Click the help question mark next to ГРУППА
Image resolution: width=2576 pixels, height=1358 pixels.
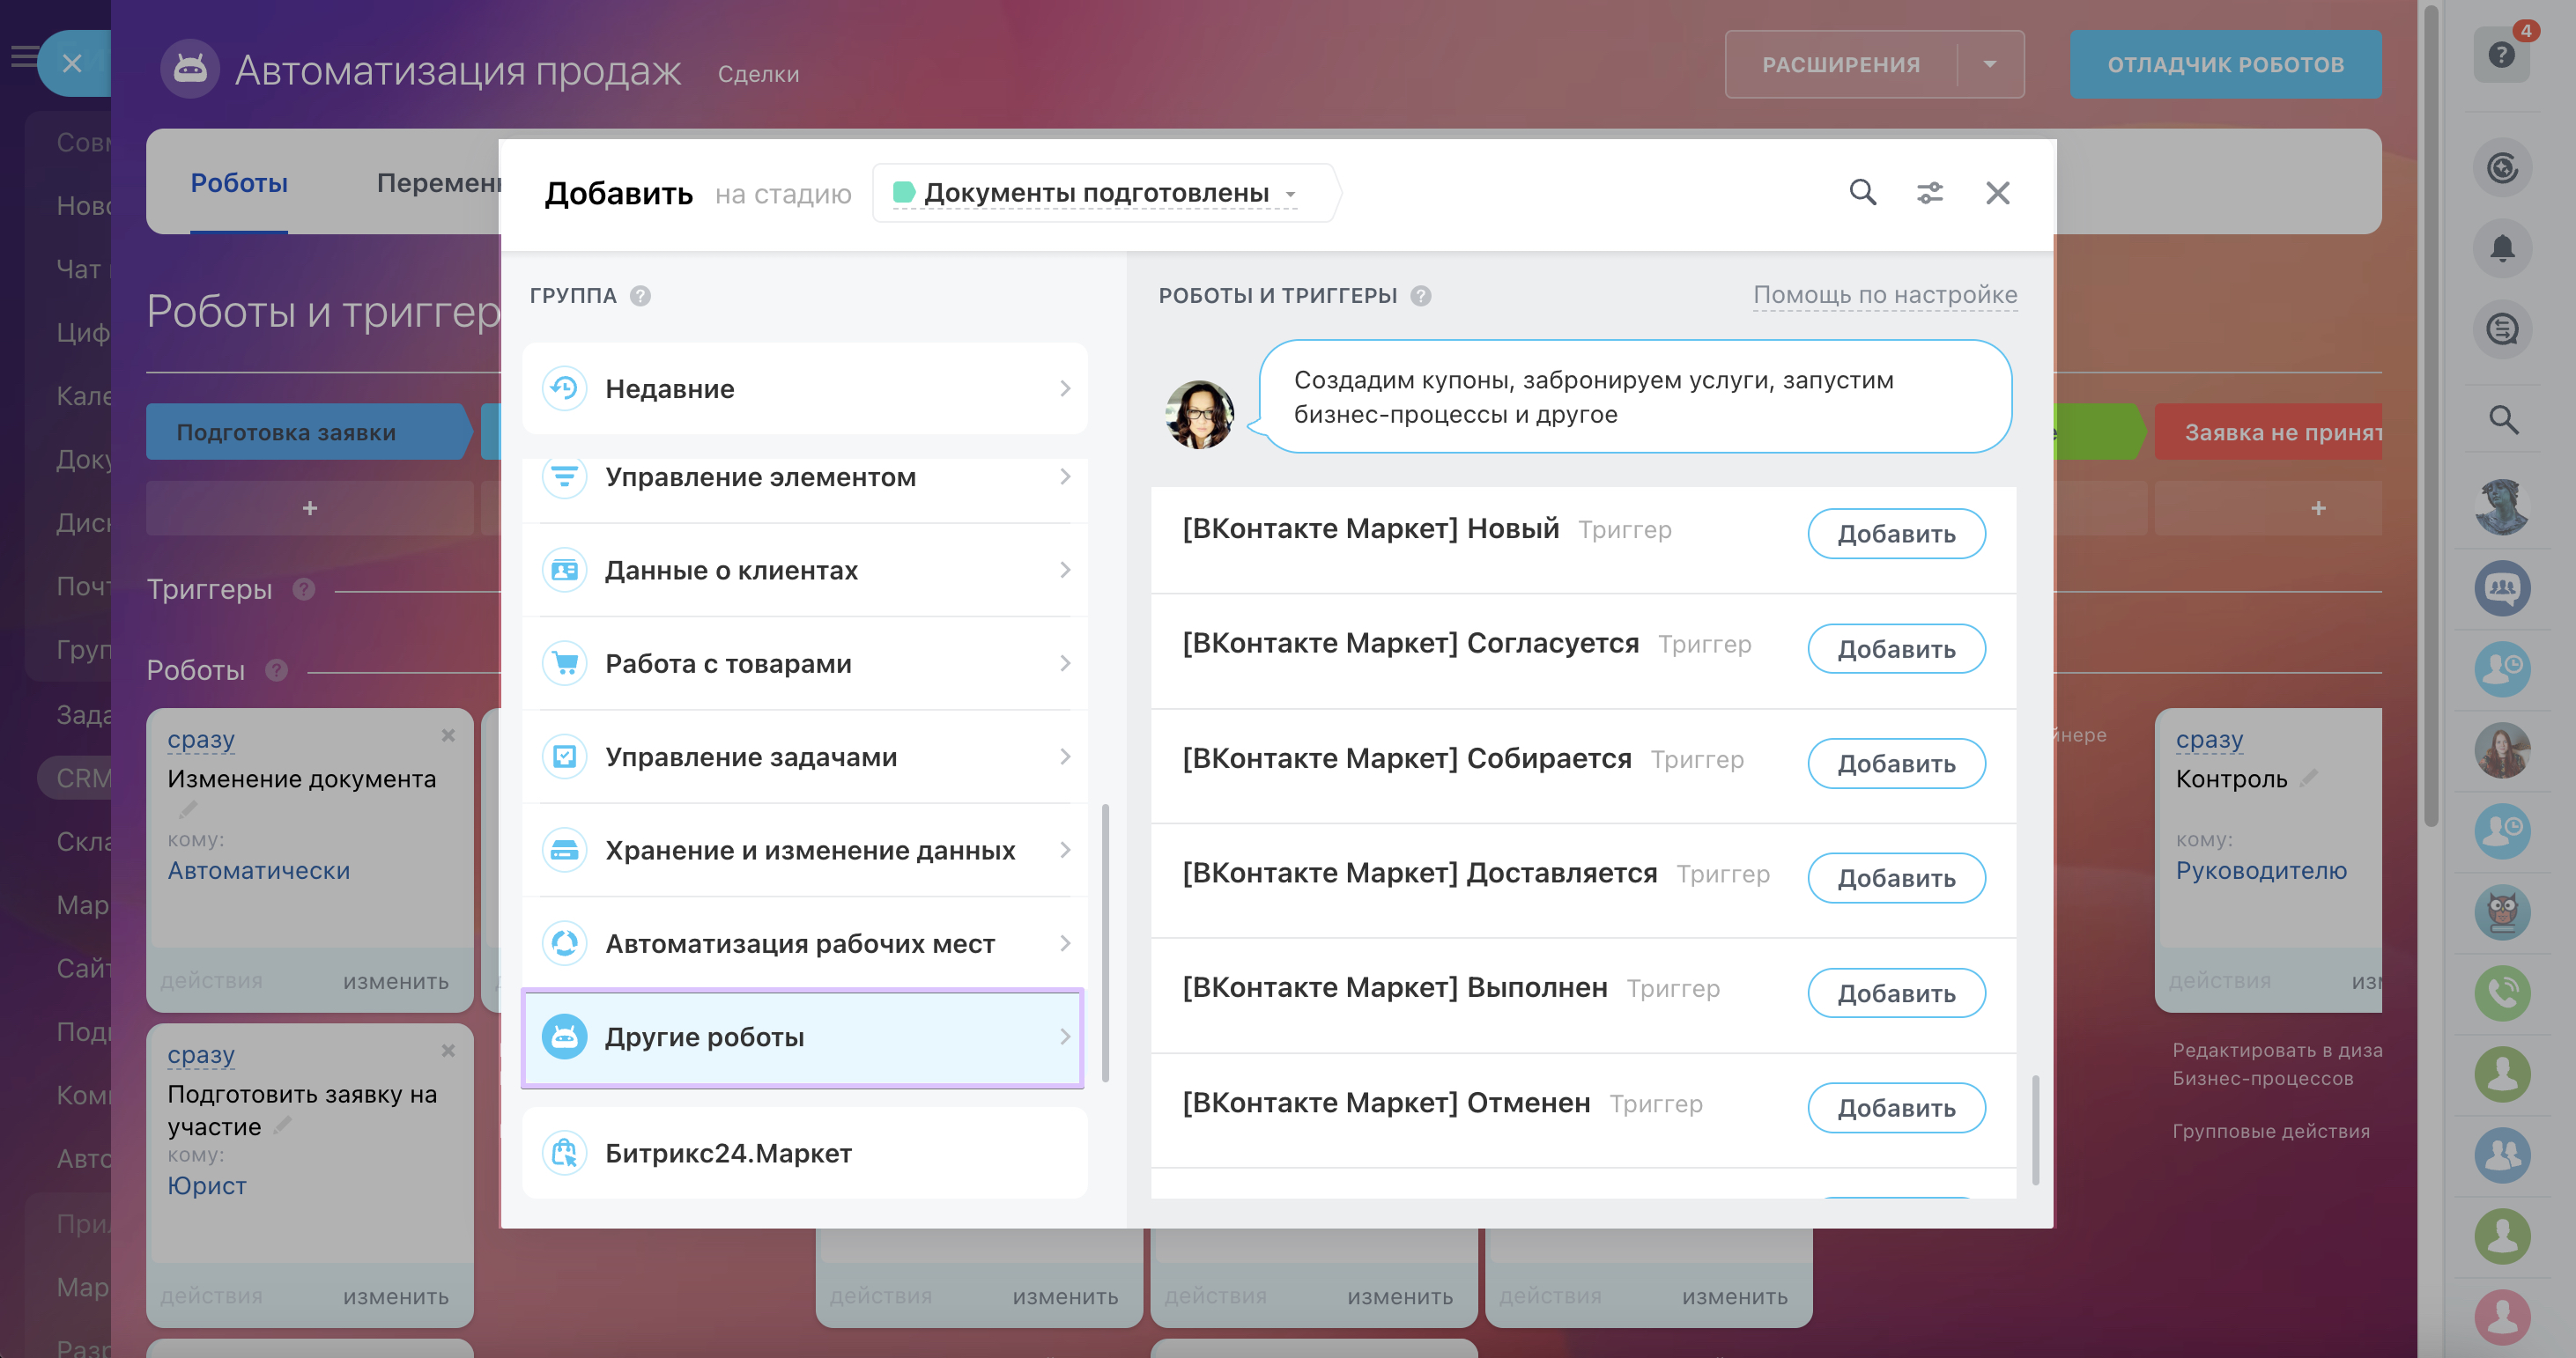pos(641,296)
